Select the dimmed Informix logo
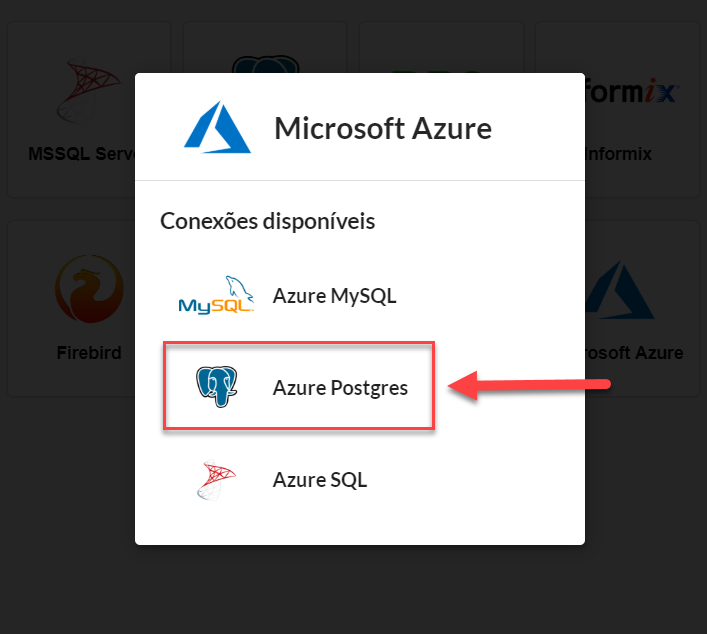The width and height of the screenshot is (707, 634). pyautogui.click(x=631, y=92)
